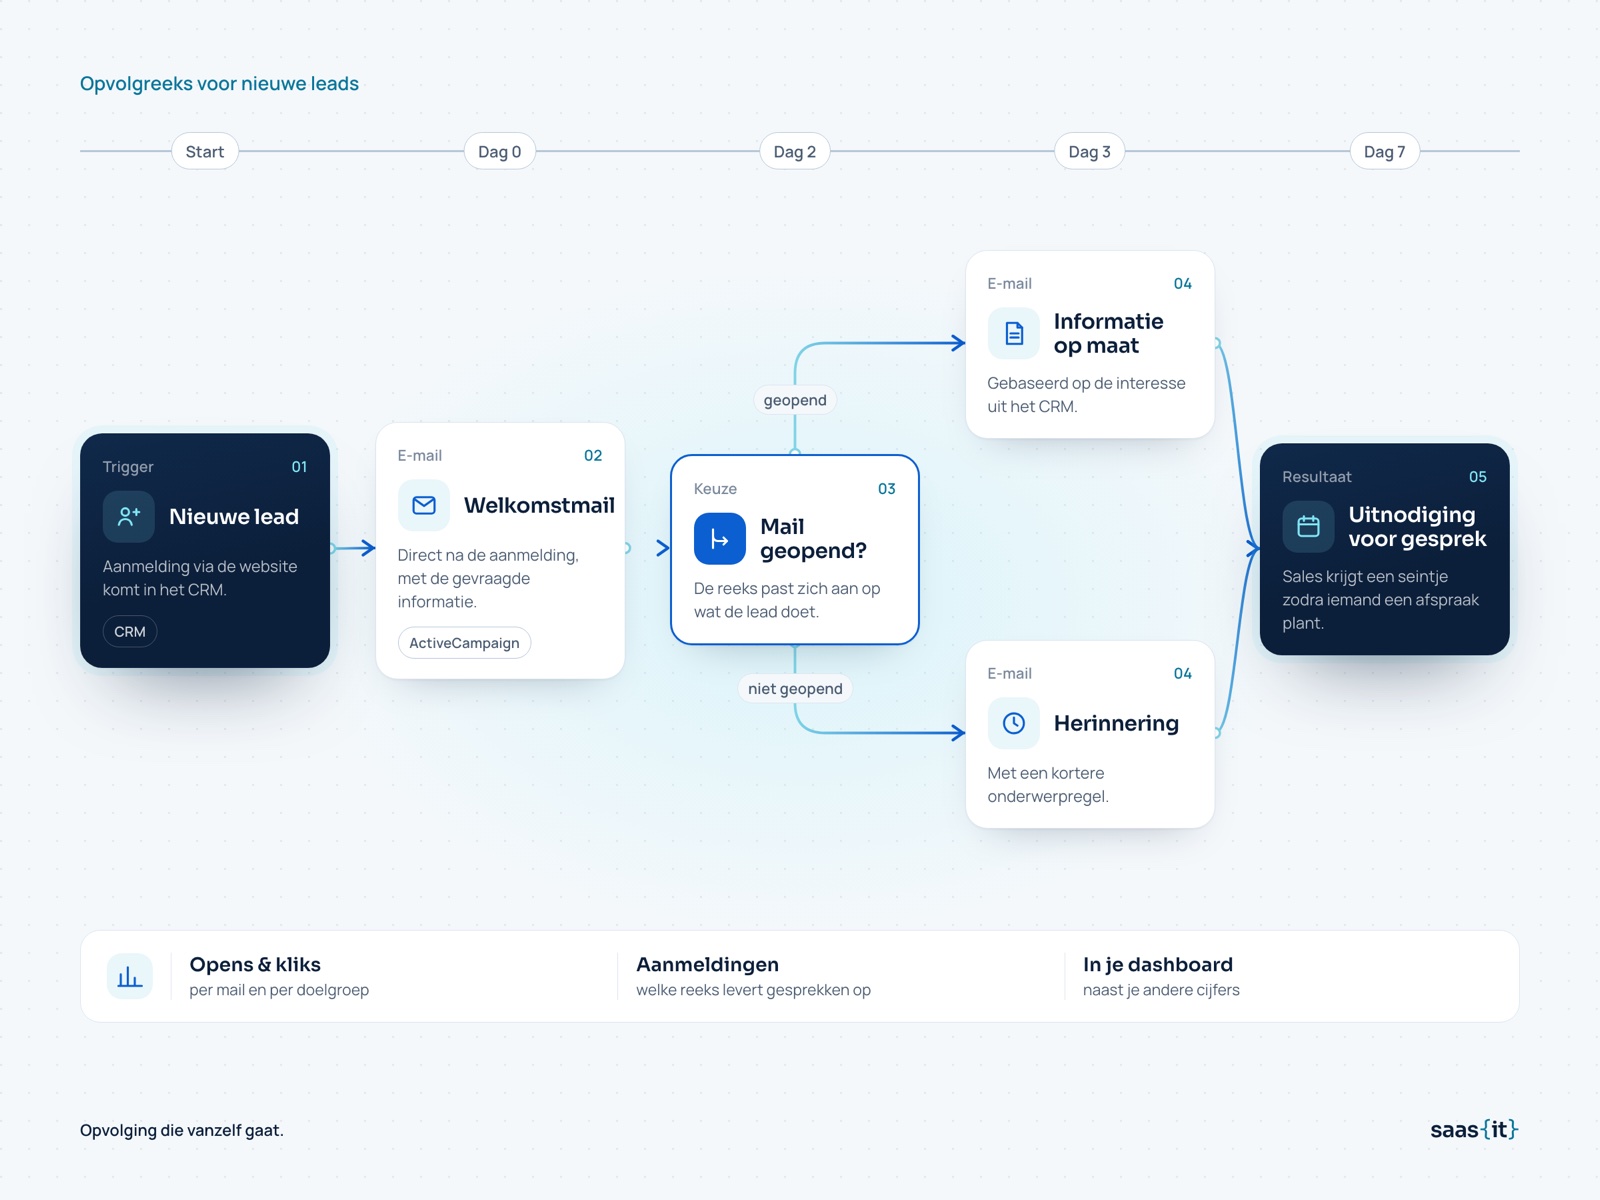The image size is (1600, 1200).
Task: Click the ActiveCampaign tag in Welkomstmail card
Action: (x=464, y=642)
